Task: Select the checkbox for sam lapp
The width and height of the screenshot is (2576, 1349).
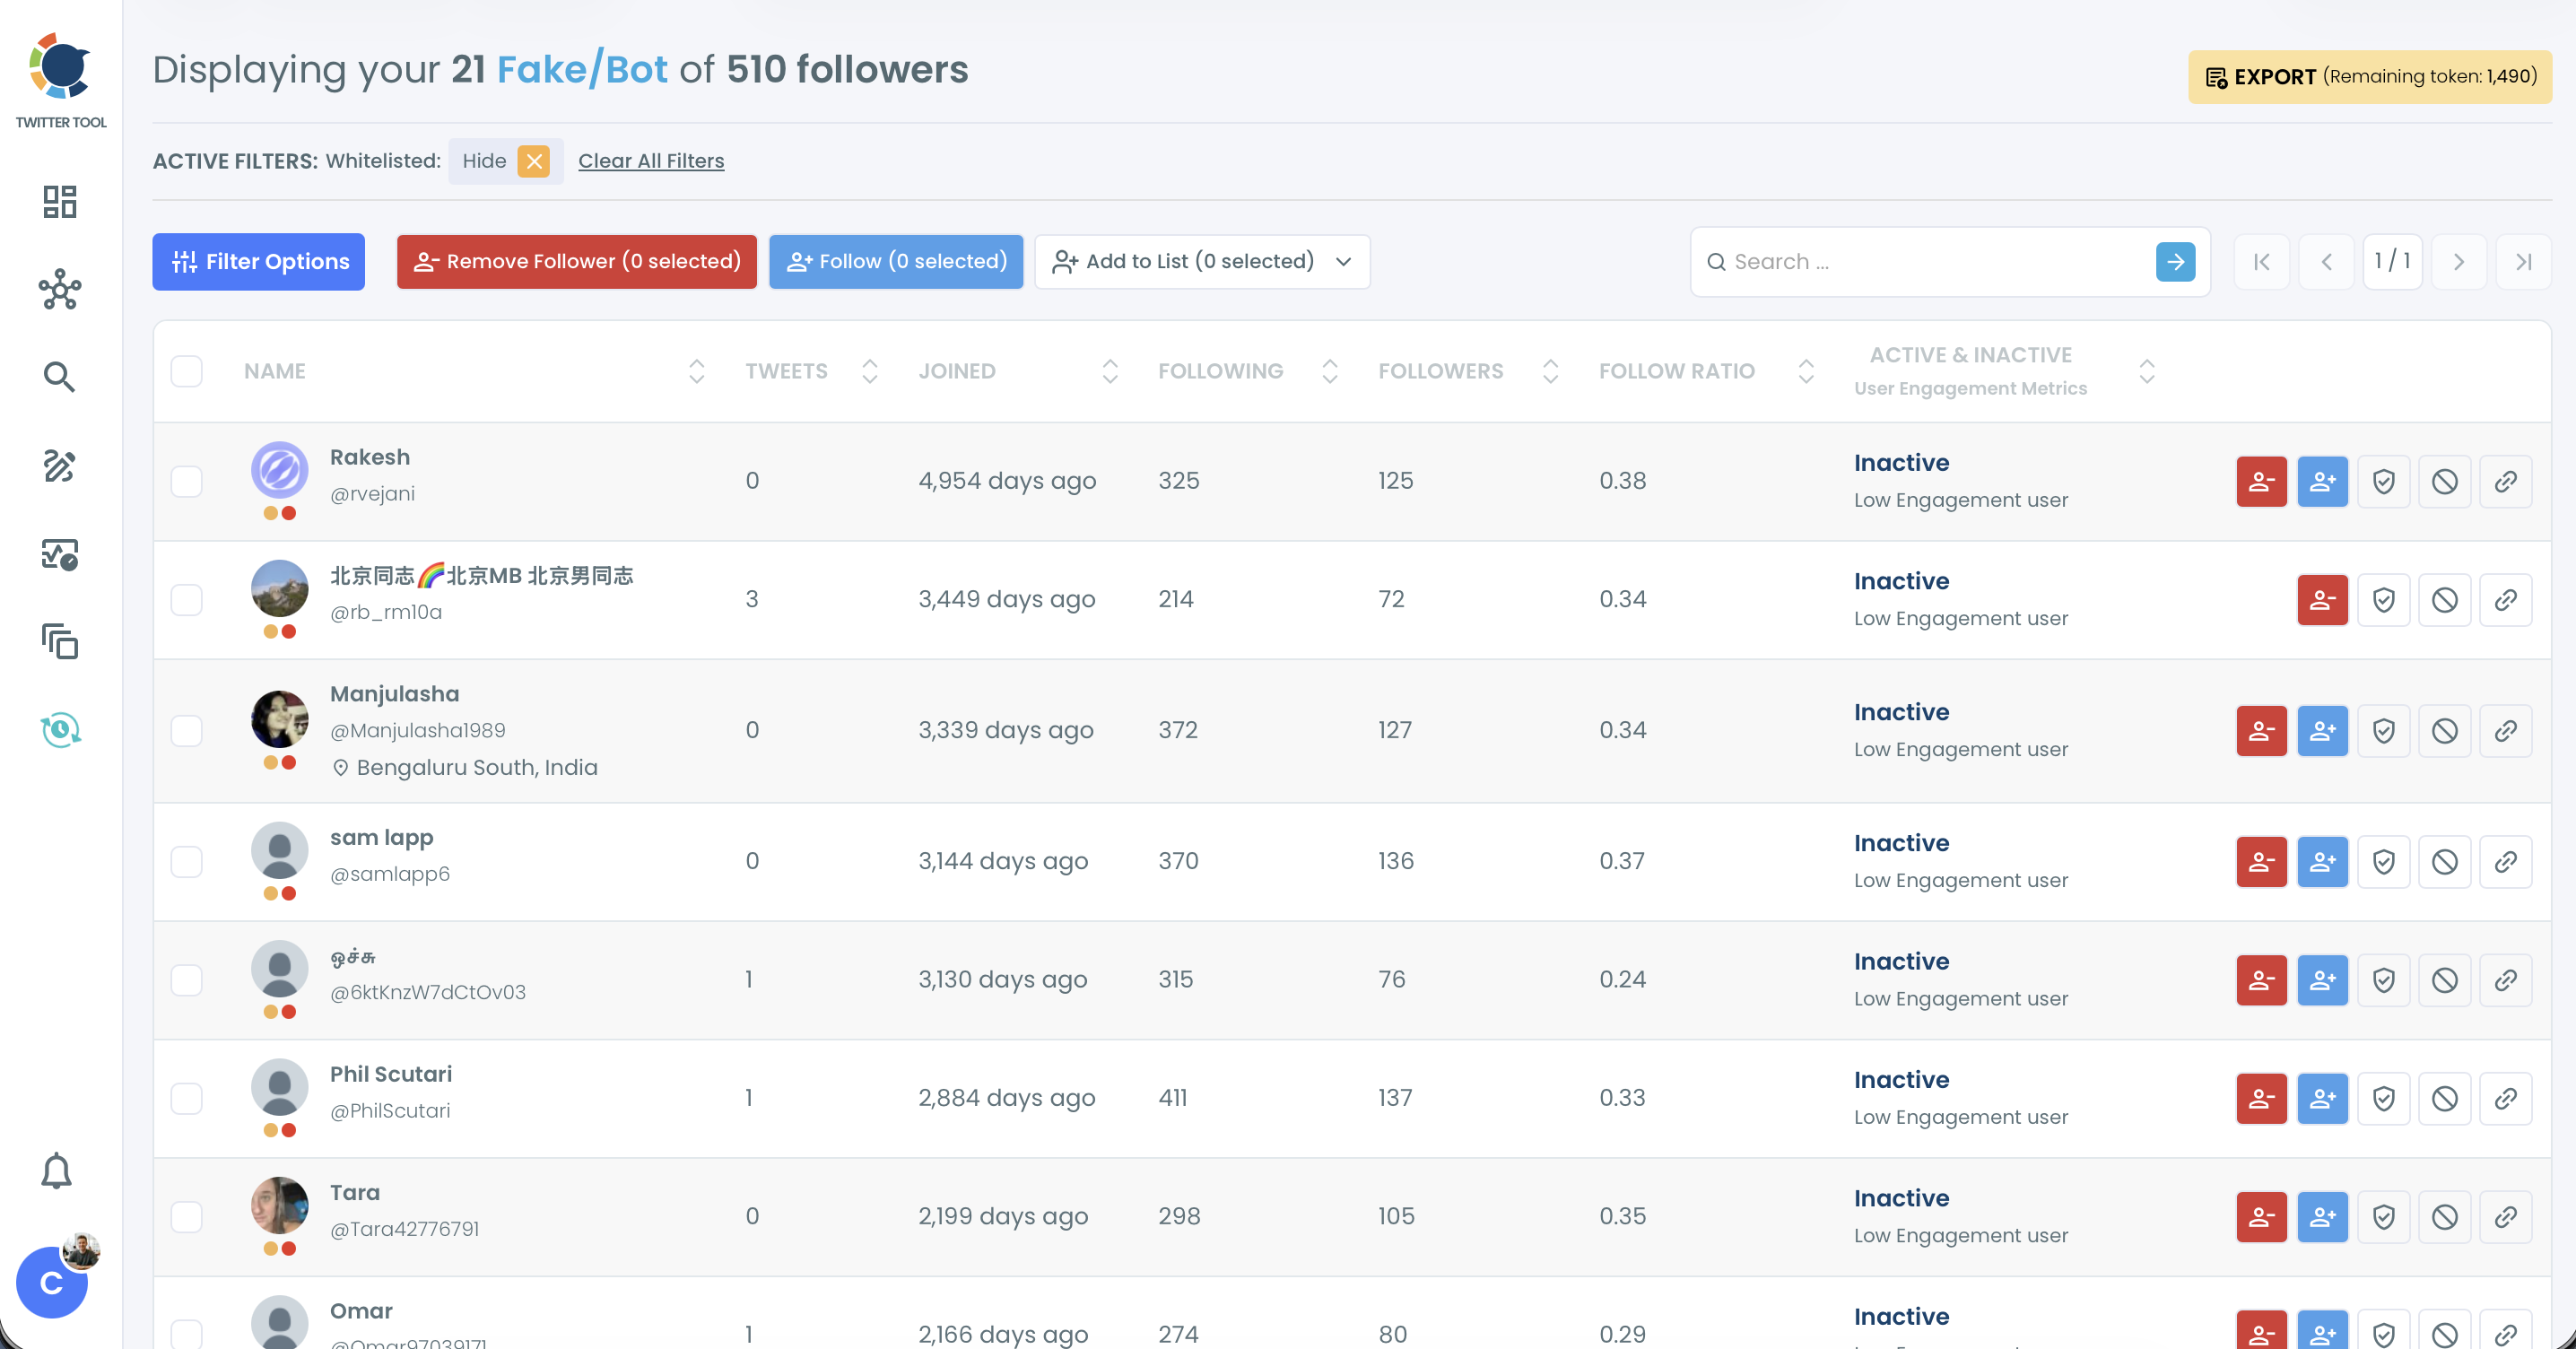Action: coord(186,861)
